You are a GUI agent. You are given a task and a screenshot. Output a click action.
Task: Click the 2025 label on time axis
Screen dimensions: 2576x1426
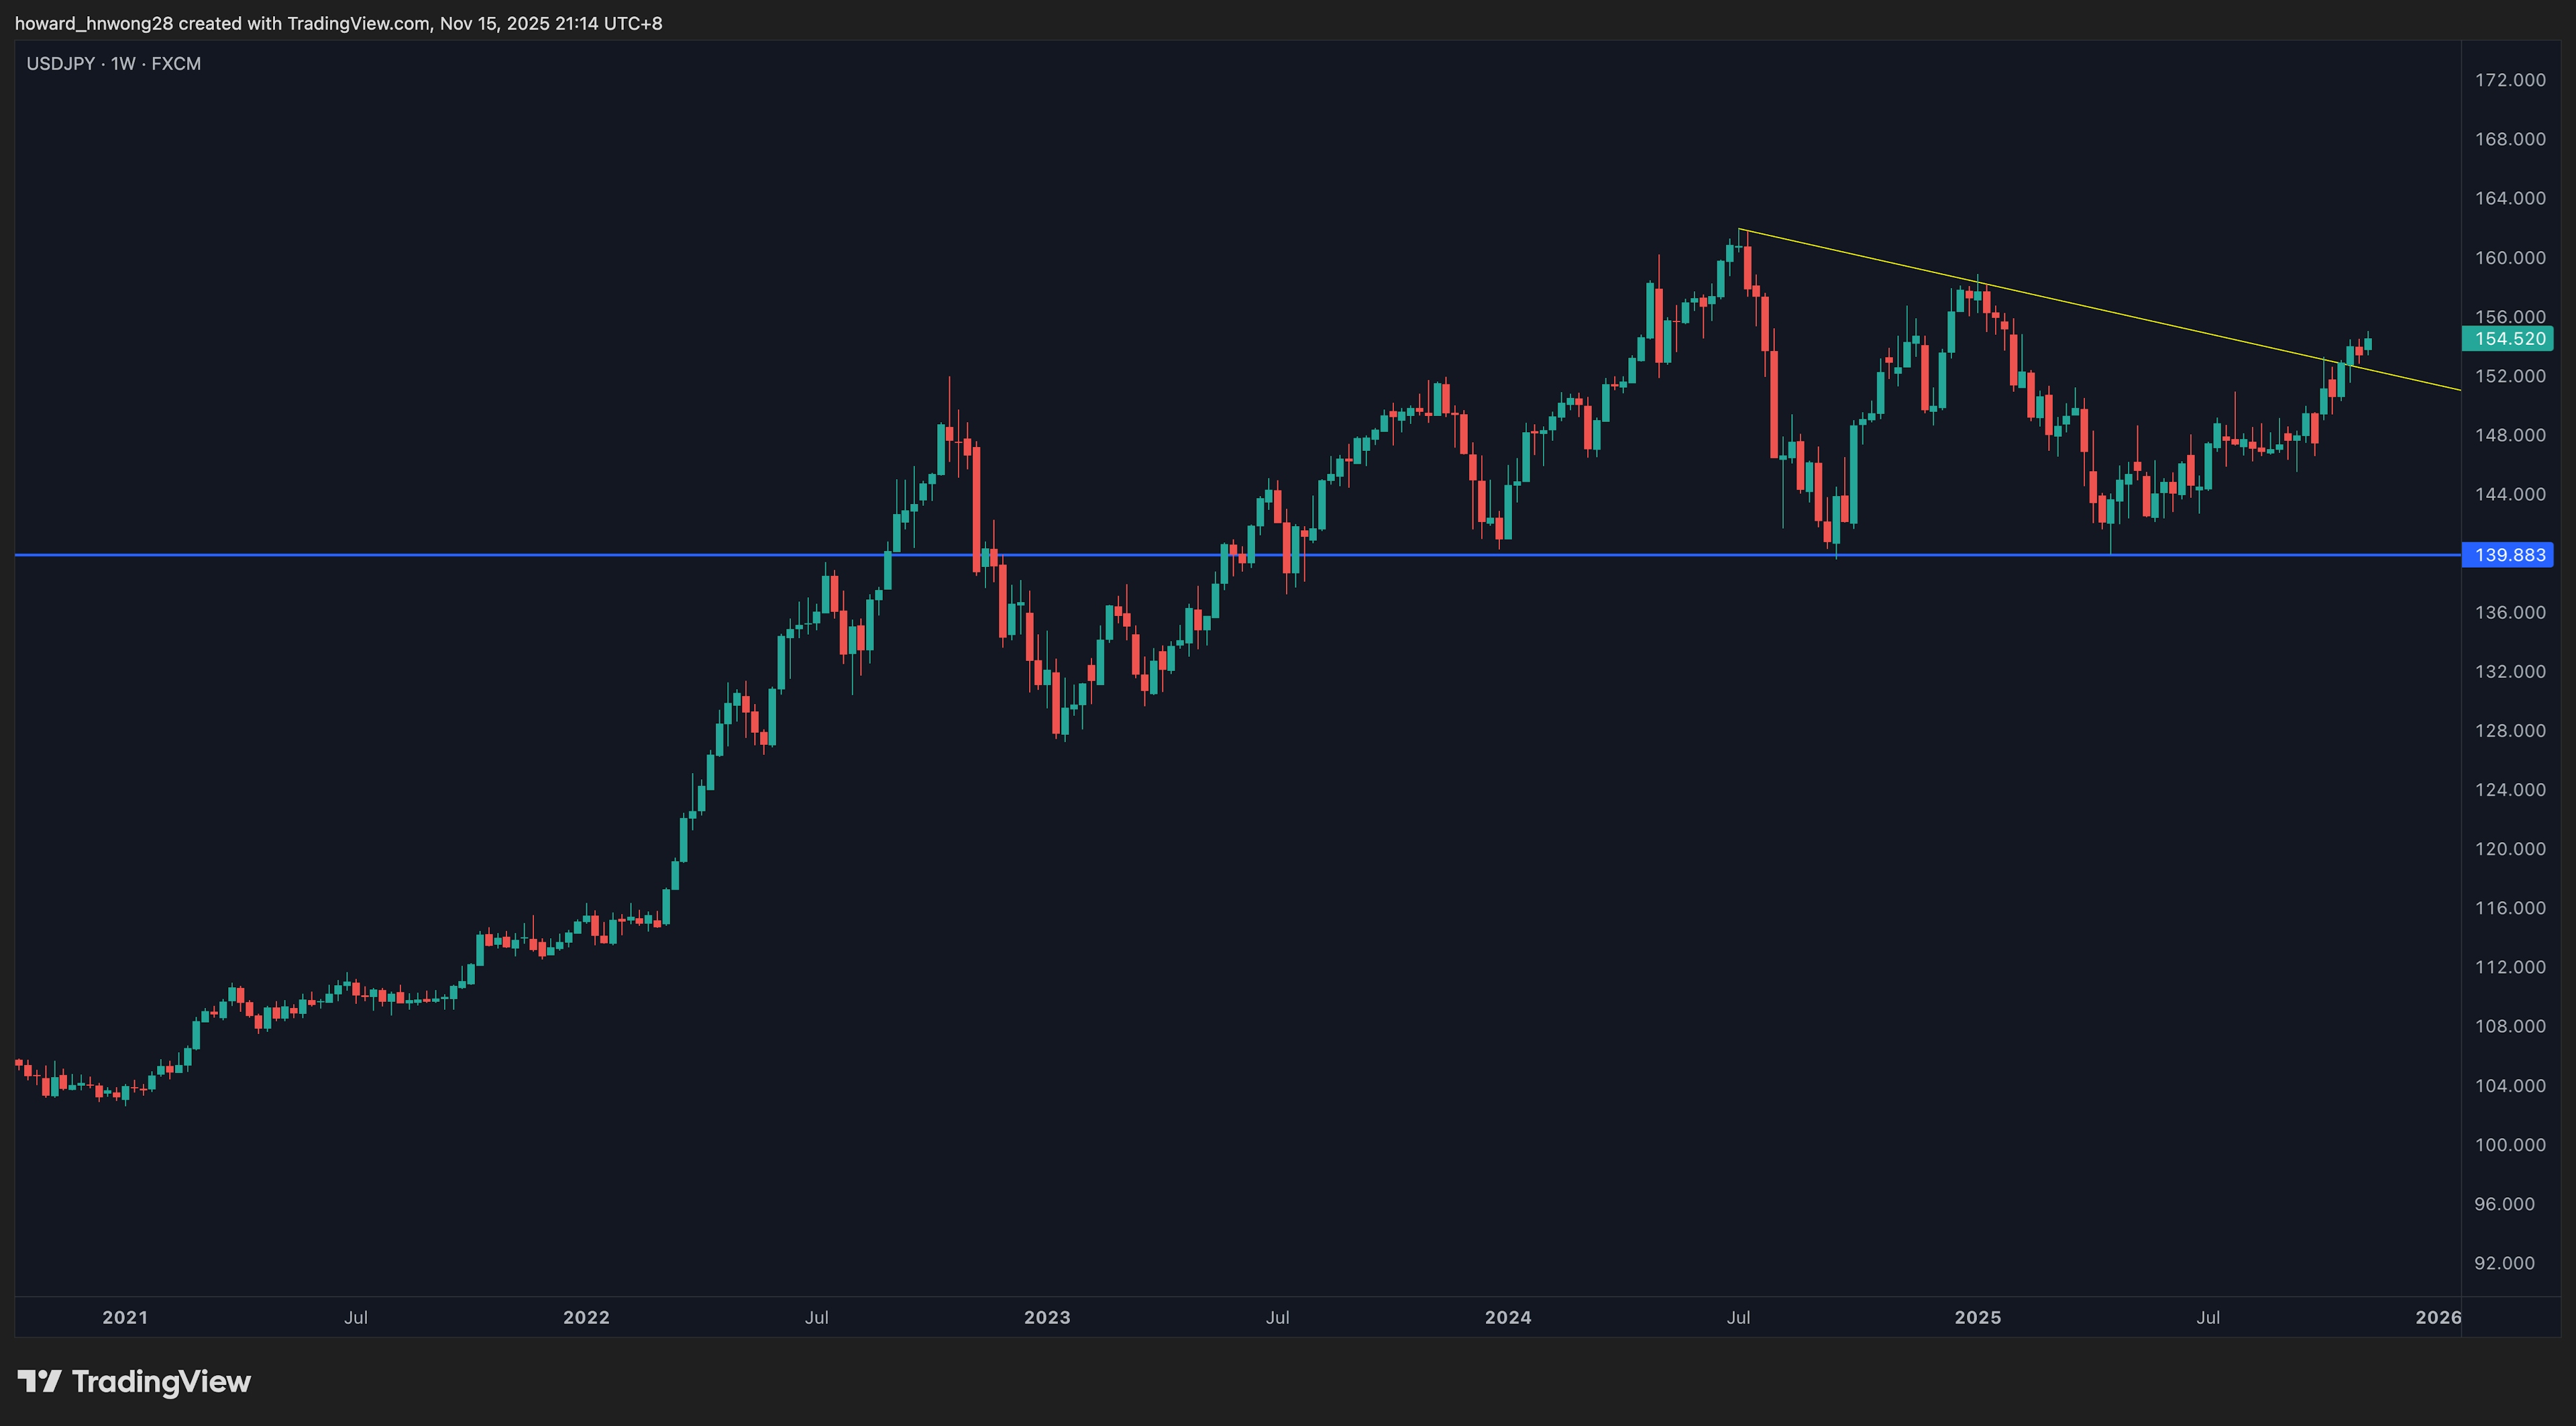(x=1977, y=1317)
